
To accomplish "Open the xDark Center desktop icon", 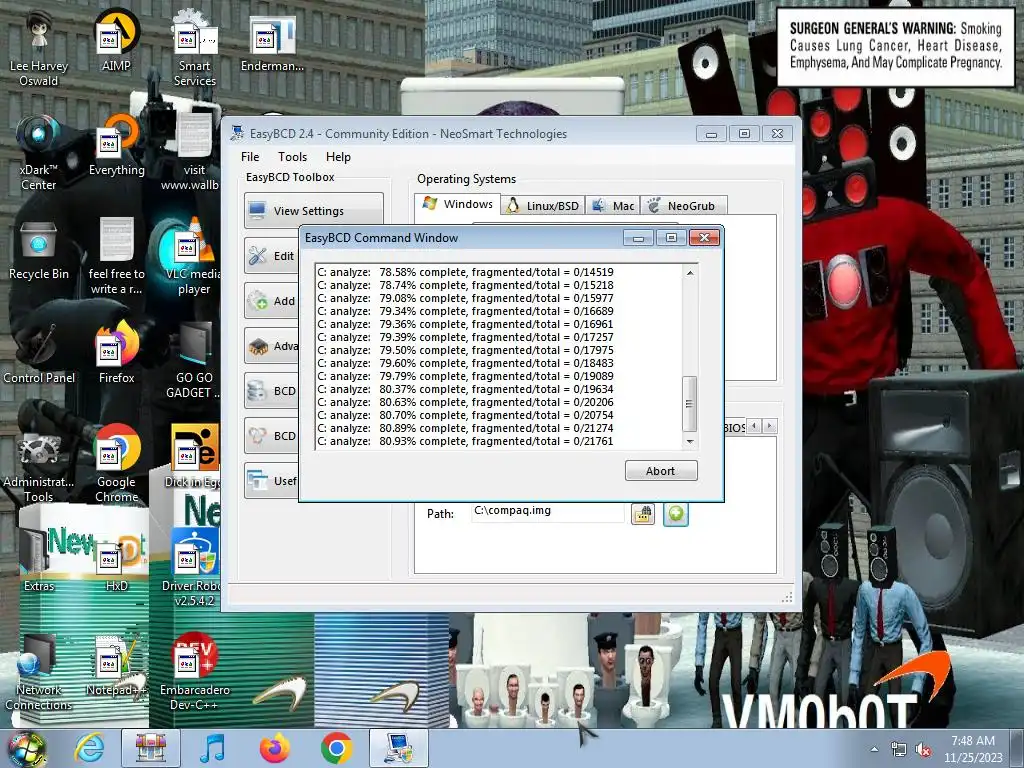I will click(x=39, y=152).
